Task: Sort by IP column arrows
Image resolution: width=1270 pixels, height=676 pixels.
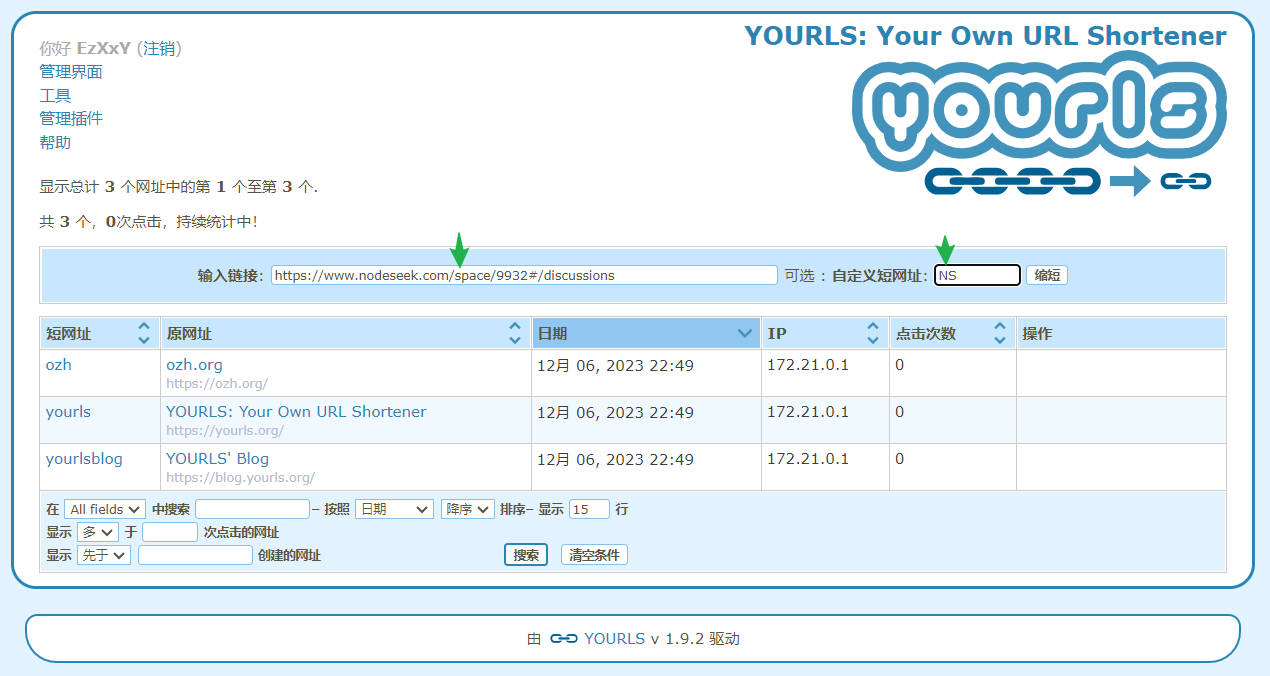Action: (x=872, y=333)
